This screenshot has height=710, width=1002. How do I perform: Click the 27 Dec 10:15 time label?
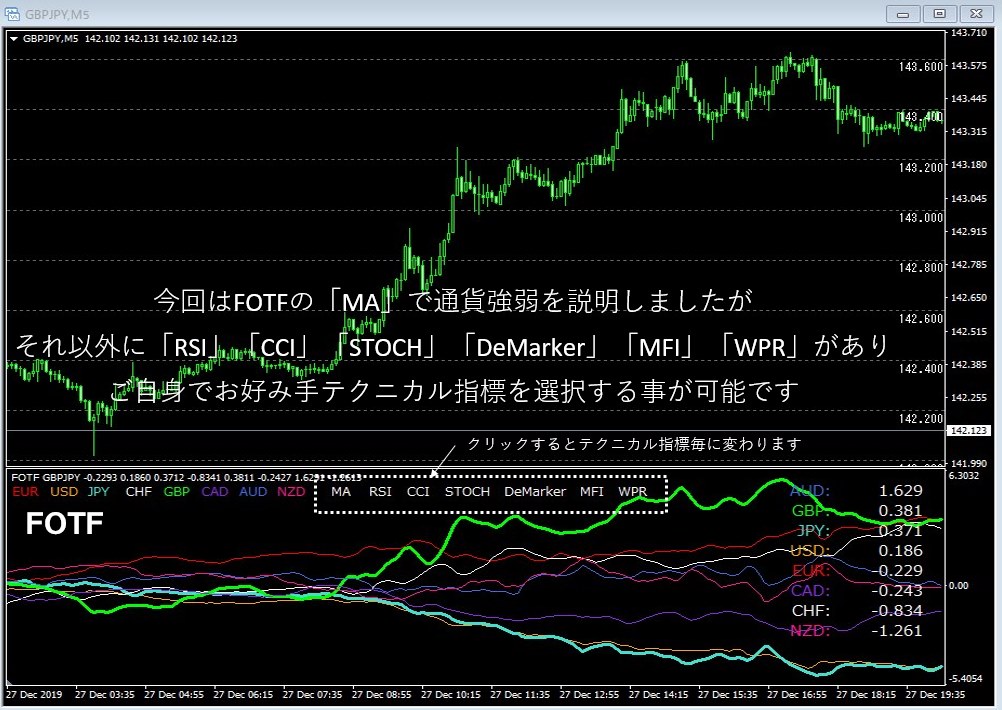click(451, 694)
